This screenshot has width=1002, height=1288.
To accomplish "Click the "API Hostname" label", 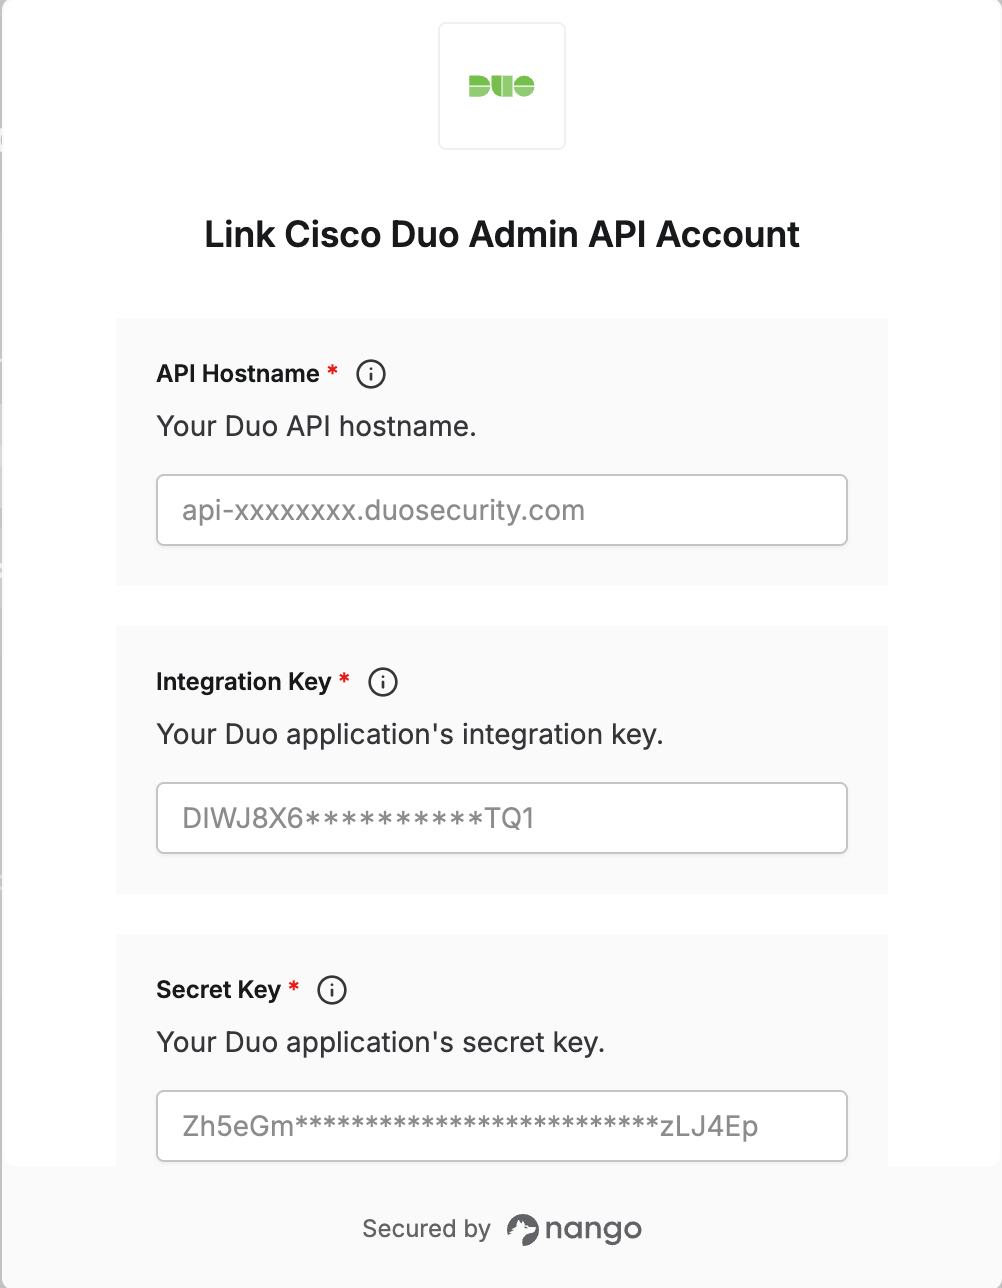I will pos(238,374).
